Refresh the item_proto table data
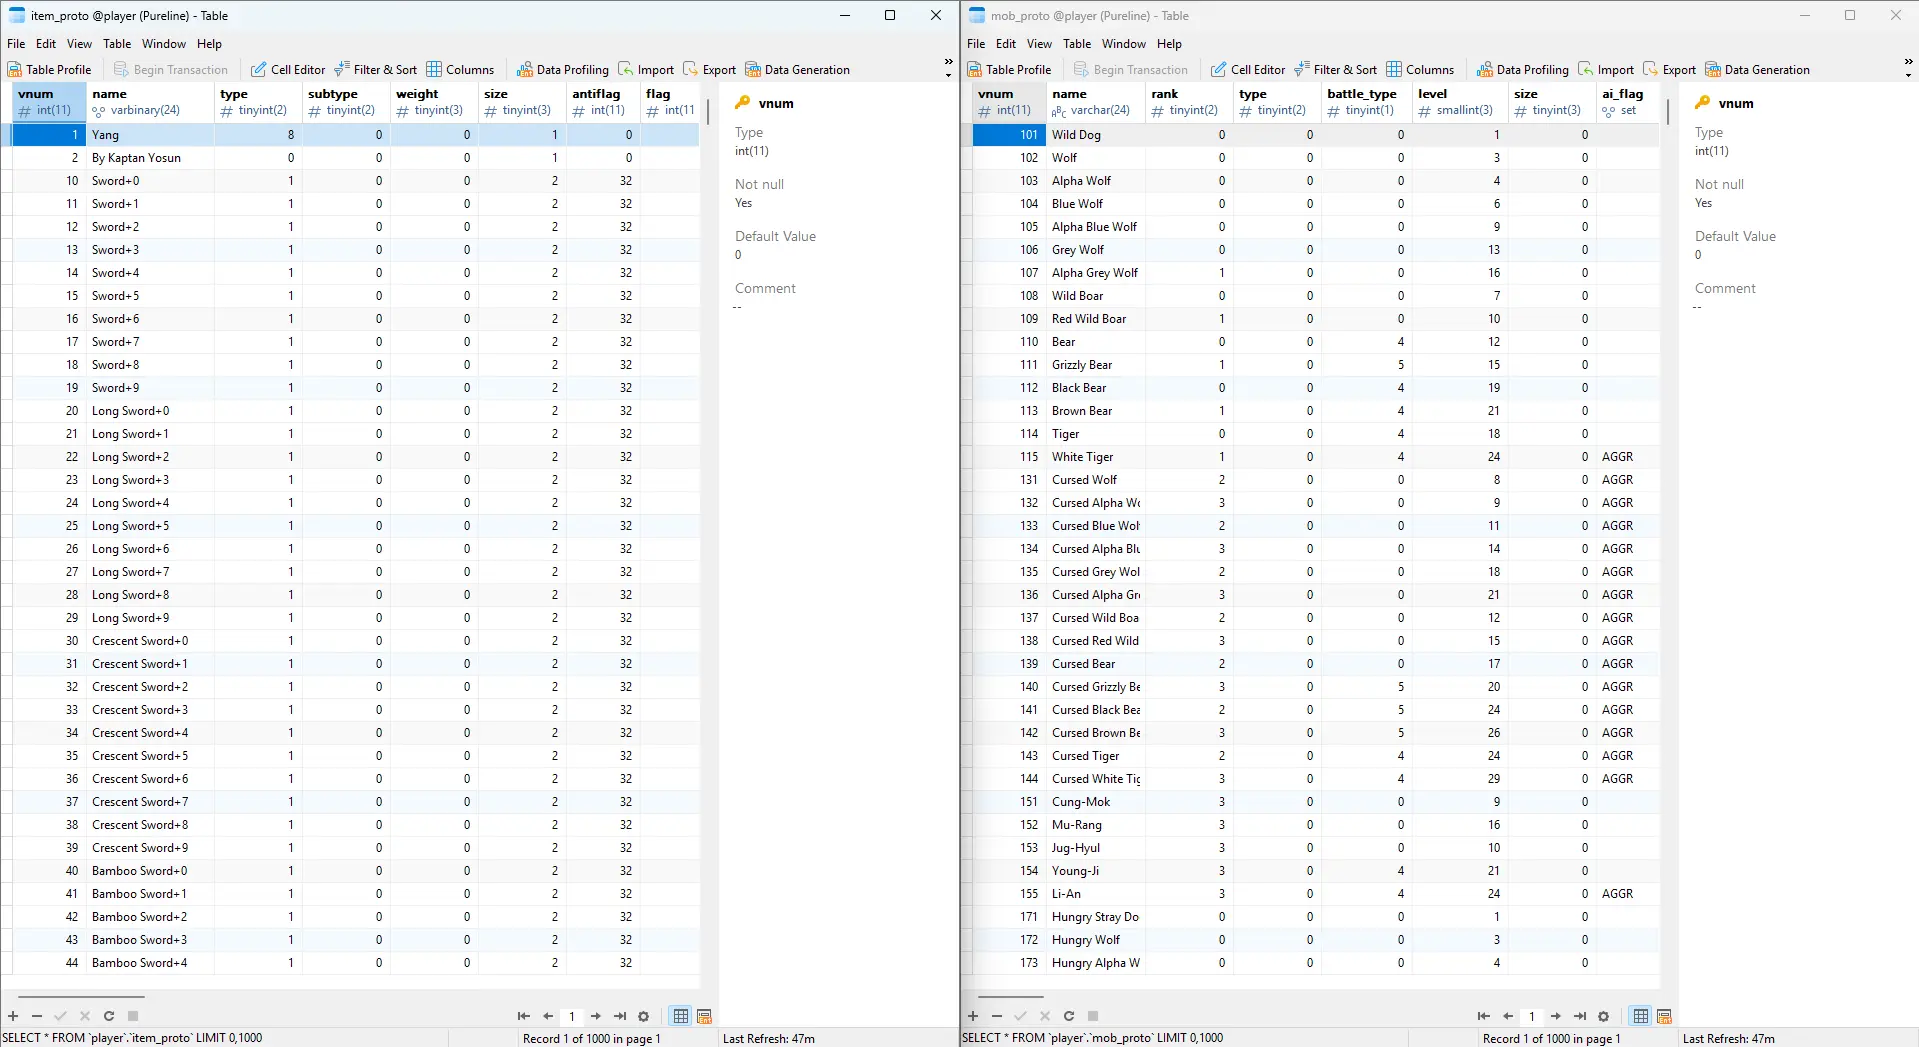The height and width of the screenshot is (1047, 1919). pos(109,1016)
